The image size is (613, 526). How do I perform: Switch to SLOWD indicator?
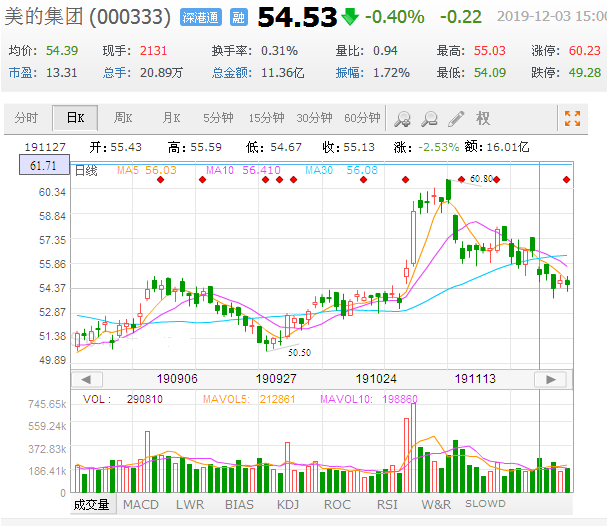485,504
